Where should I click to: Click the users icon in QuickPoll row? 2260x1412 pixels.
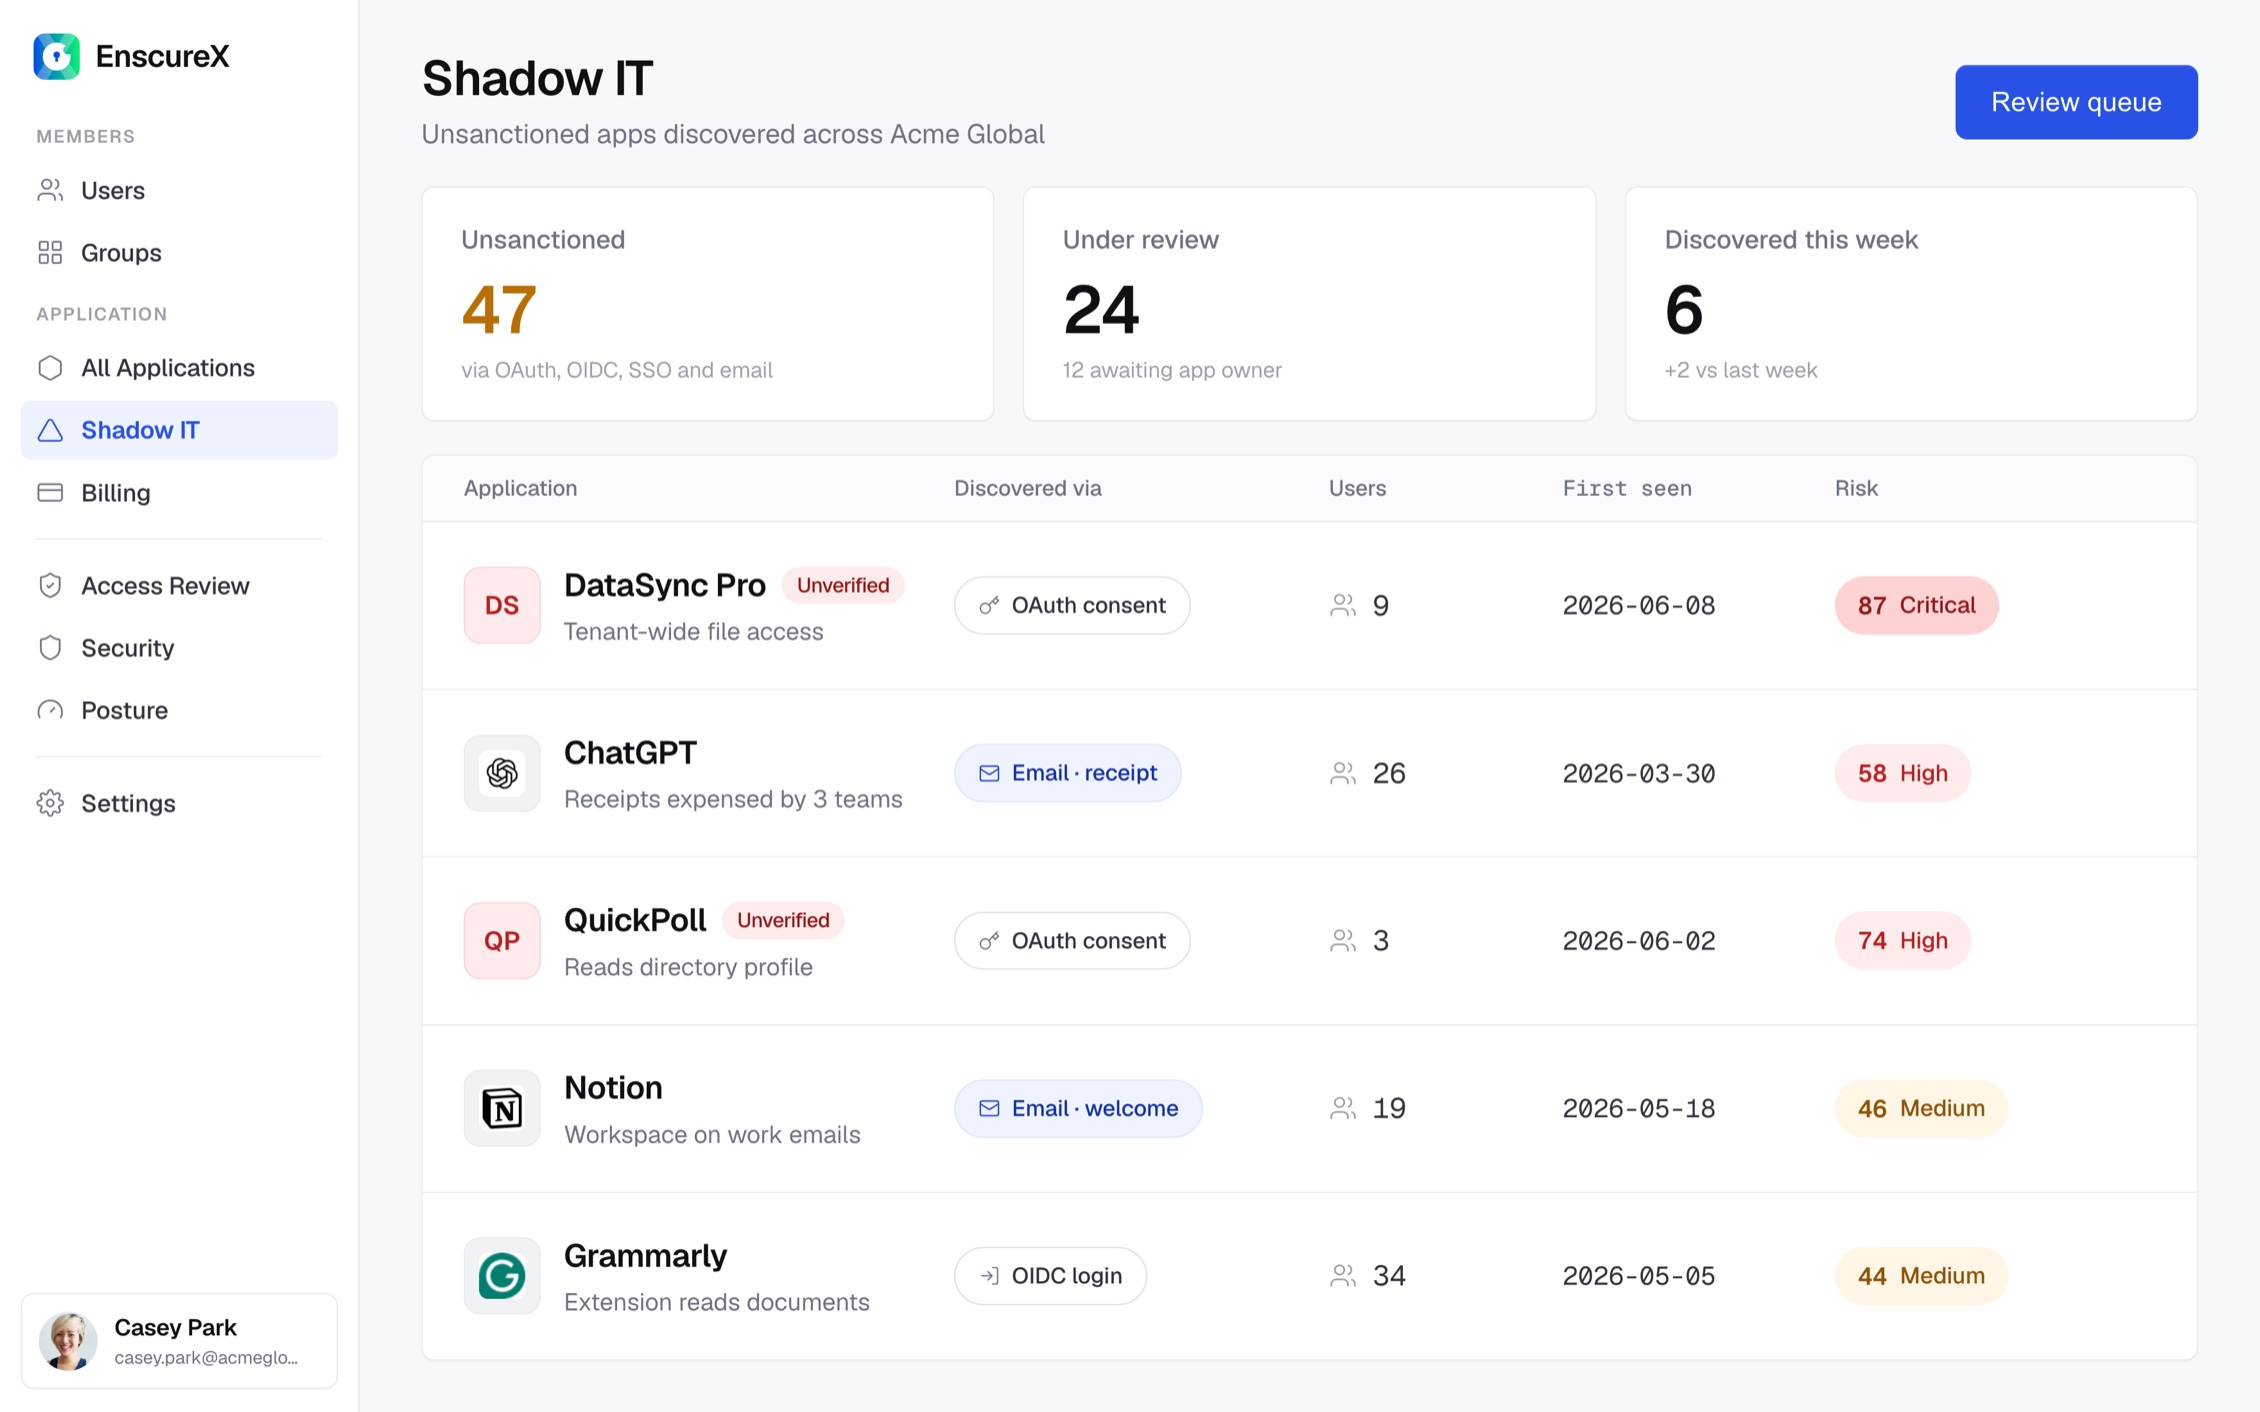pyautogui.click(x=1343, y=940)
